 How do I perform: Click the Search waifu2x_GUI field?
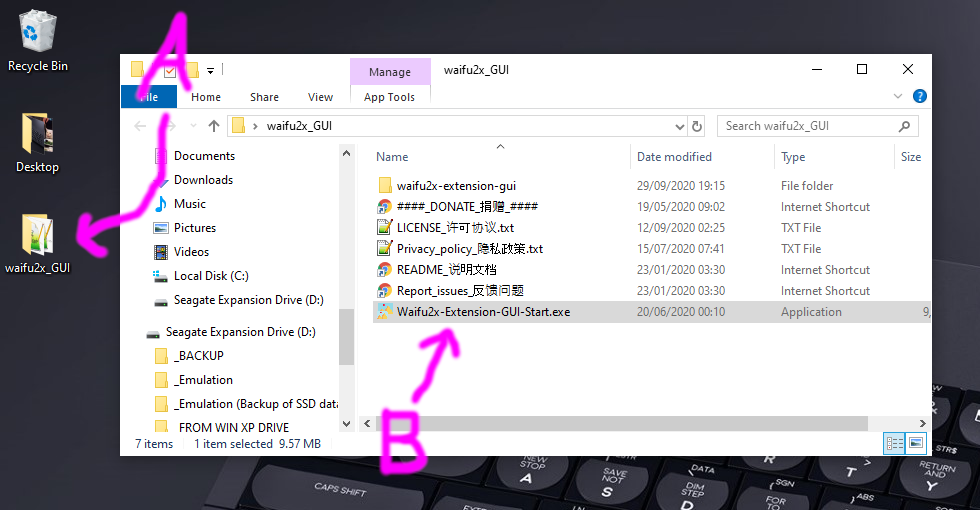click(818, 126)
